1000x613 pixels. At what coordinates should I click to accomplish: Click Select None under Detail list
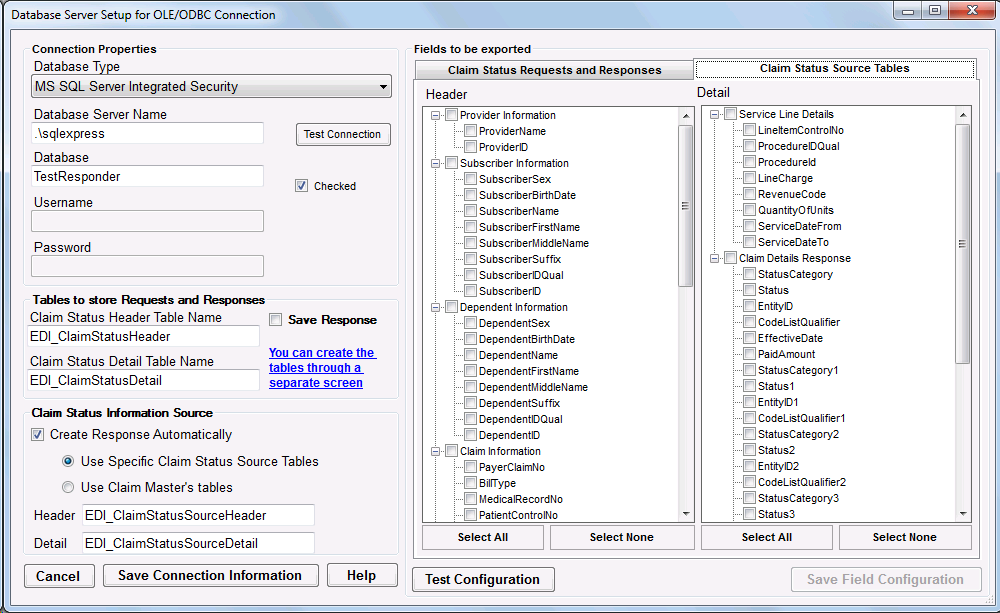[x=904, y=537]
